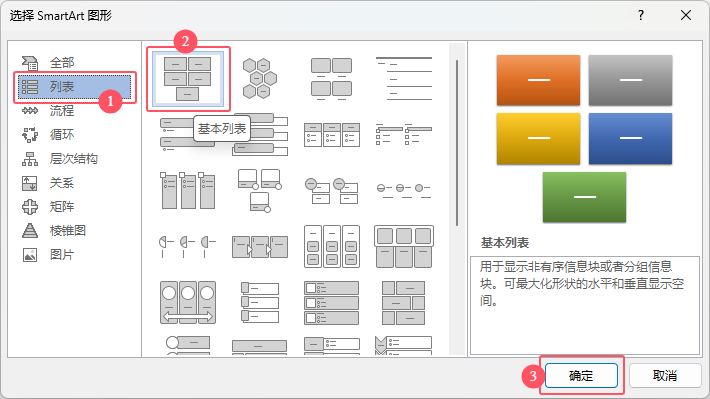This screenshot has width=710, height=399.
Task: Choose the three small circles with dashes layout
Action: pyautogui.click(x=403, y=190)
